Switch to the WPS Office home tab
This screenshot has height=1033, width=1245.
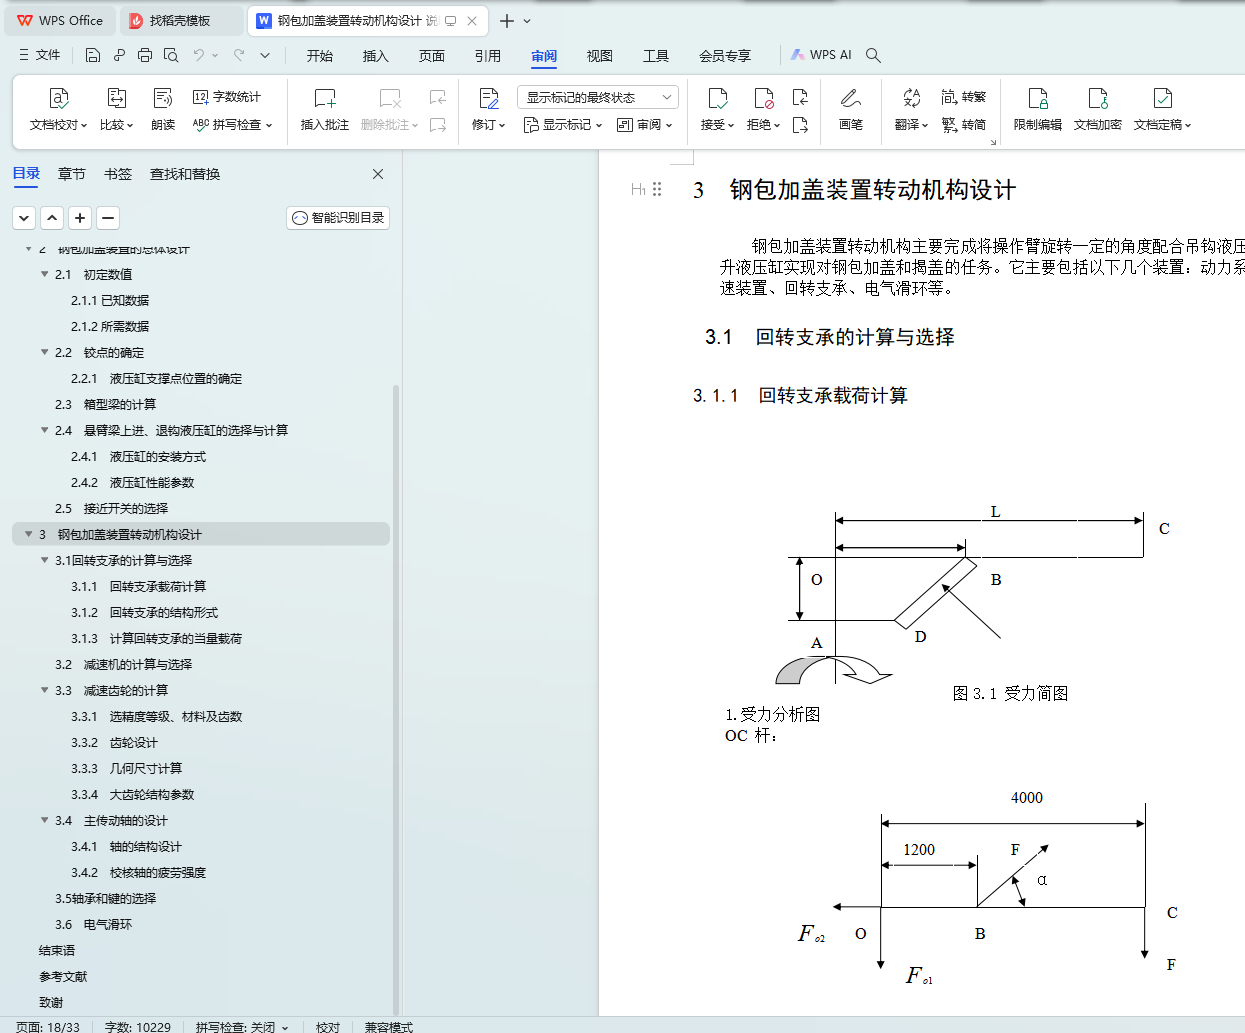tap(62, 21)
